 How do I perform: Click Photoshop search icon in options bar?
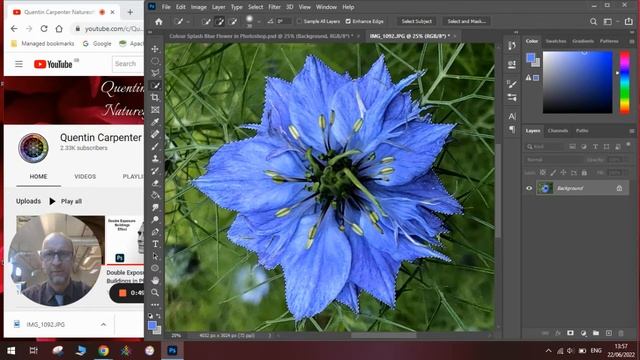593,22
